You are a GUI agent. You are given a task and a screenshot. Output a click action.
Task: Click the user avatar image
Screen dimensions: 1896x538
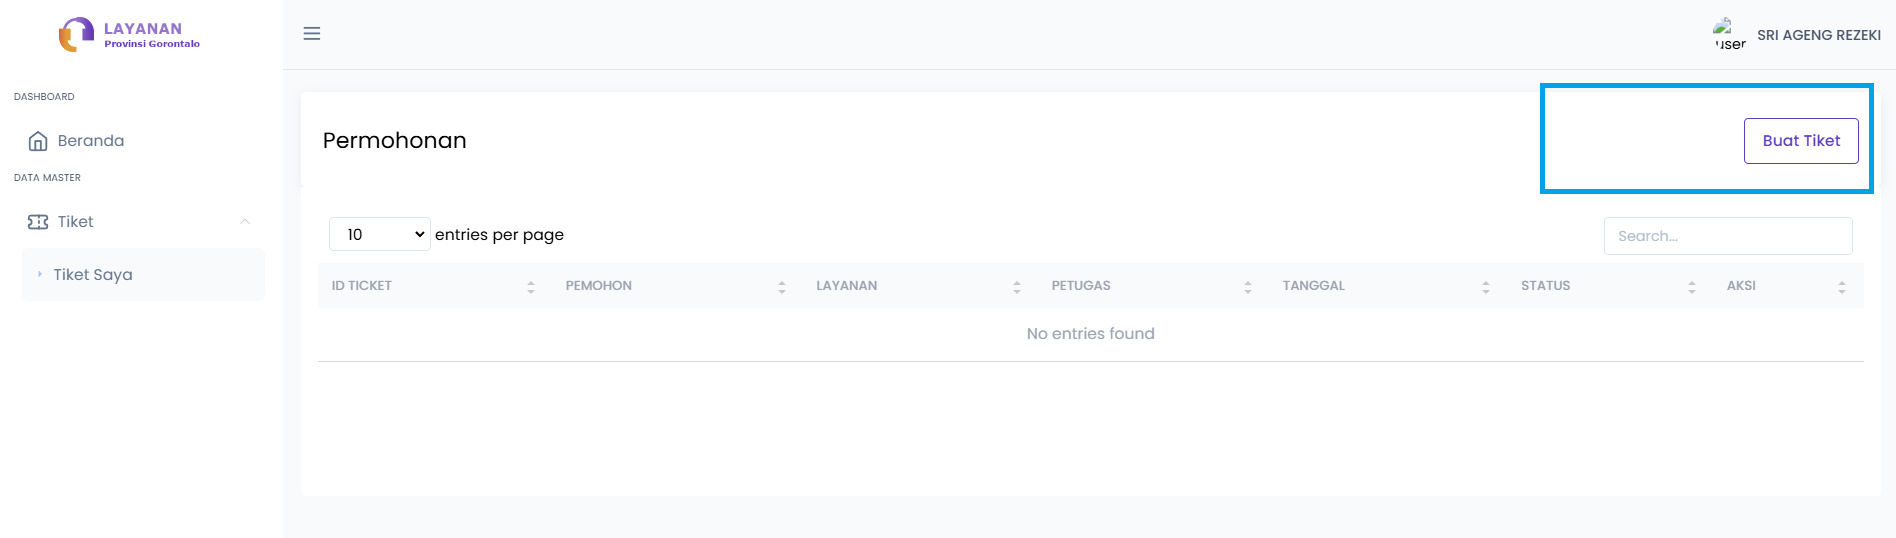point(1729,35)
